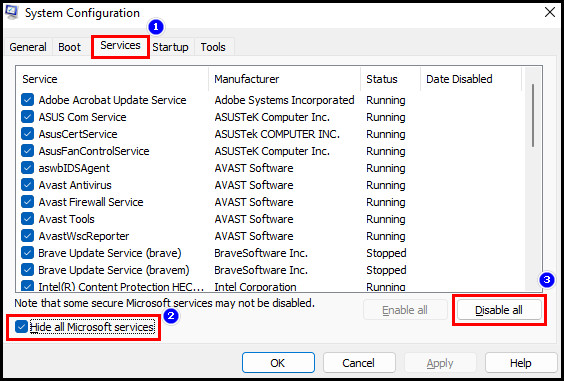Select the Tools tab

click(x=213, y=47)
